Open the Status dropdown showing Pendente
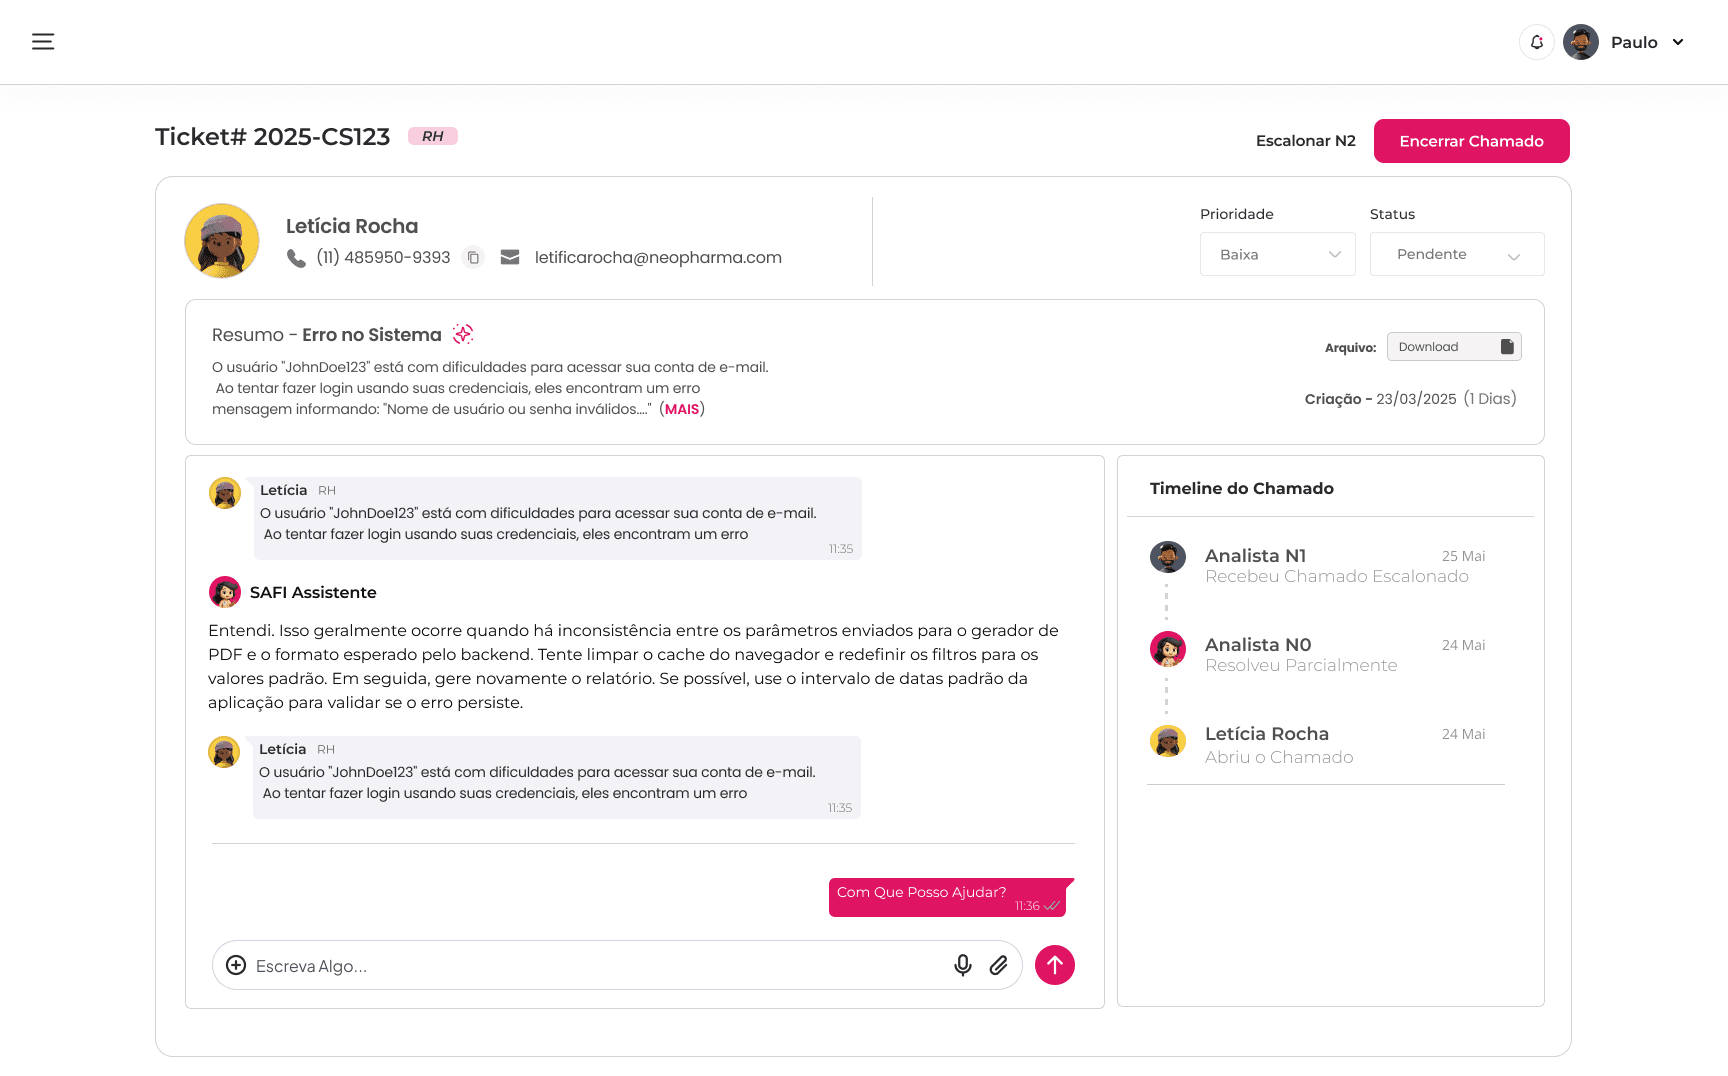The height and width of the screenshot is (1076, 1728). click(x=1456, y=255)
